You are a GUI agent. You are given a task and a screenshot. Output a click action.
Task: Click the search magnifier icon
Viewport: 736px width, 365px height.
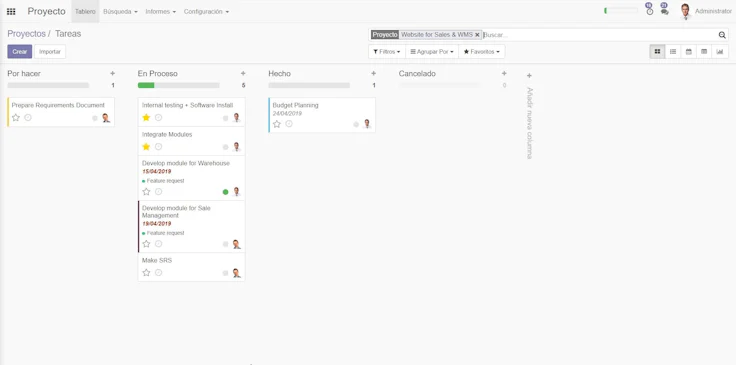coord(722,35)
